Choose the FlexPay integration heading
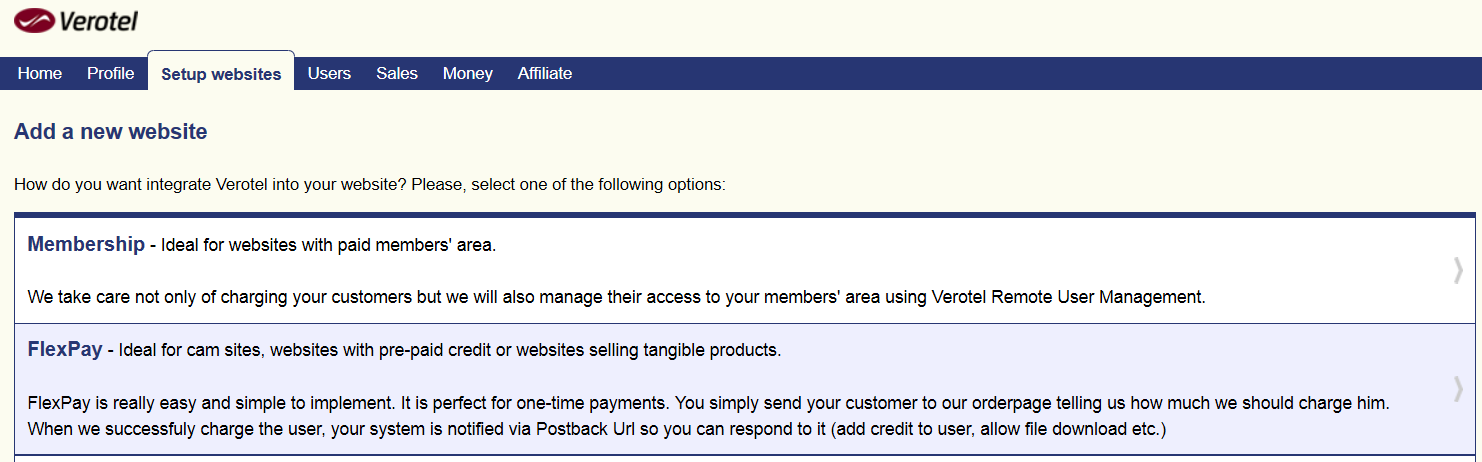 click(65, 350)
